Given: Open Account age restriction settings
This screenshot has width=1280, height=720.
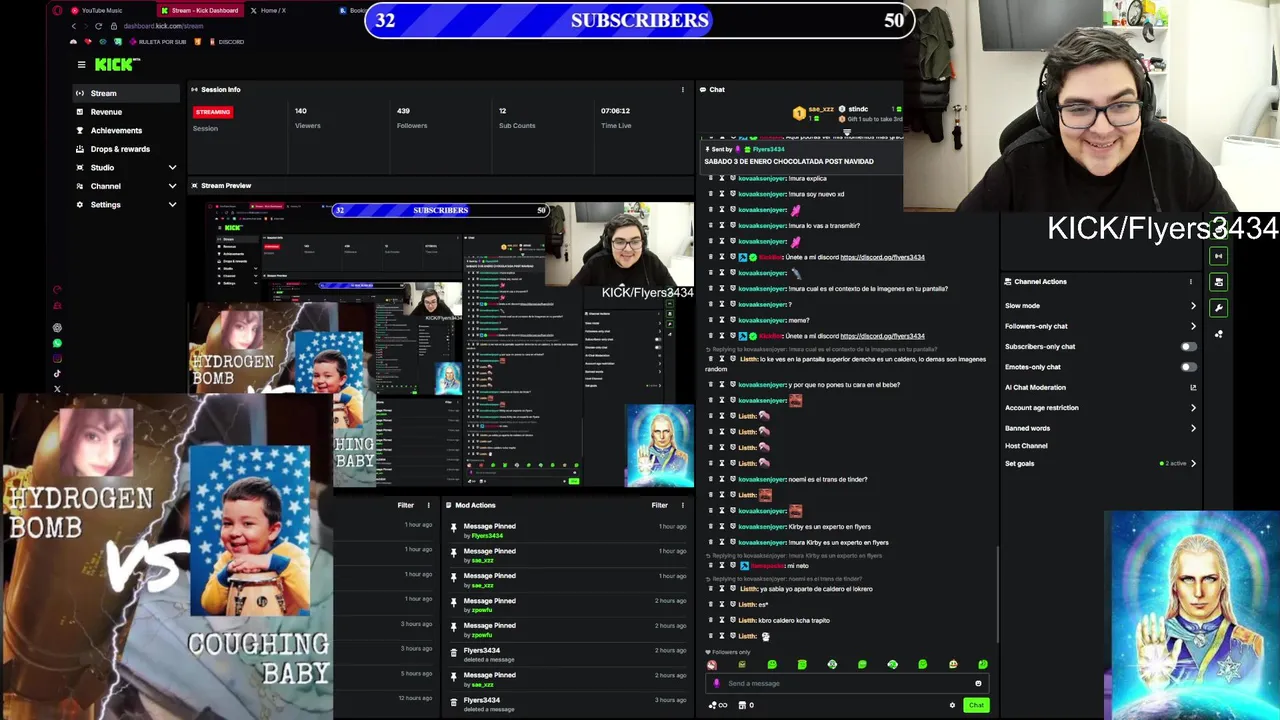Looking at the screenshot, I should pyautogui.click(x=1100, y=408).
